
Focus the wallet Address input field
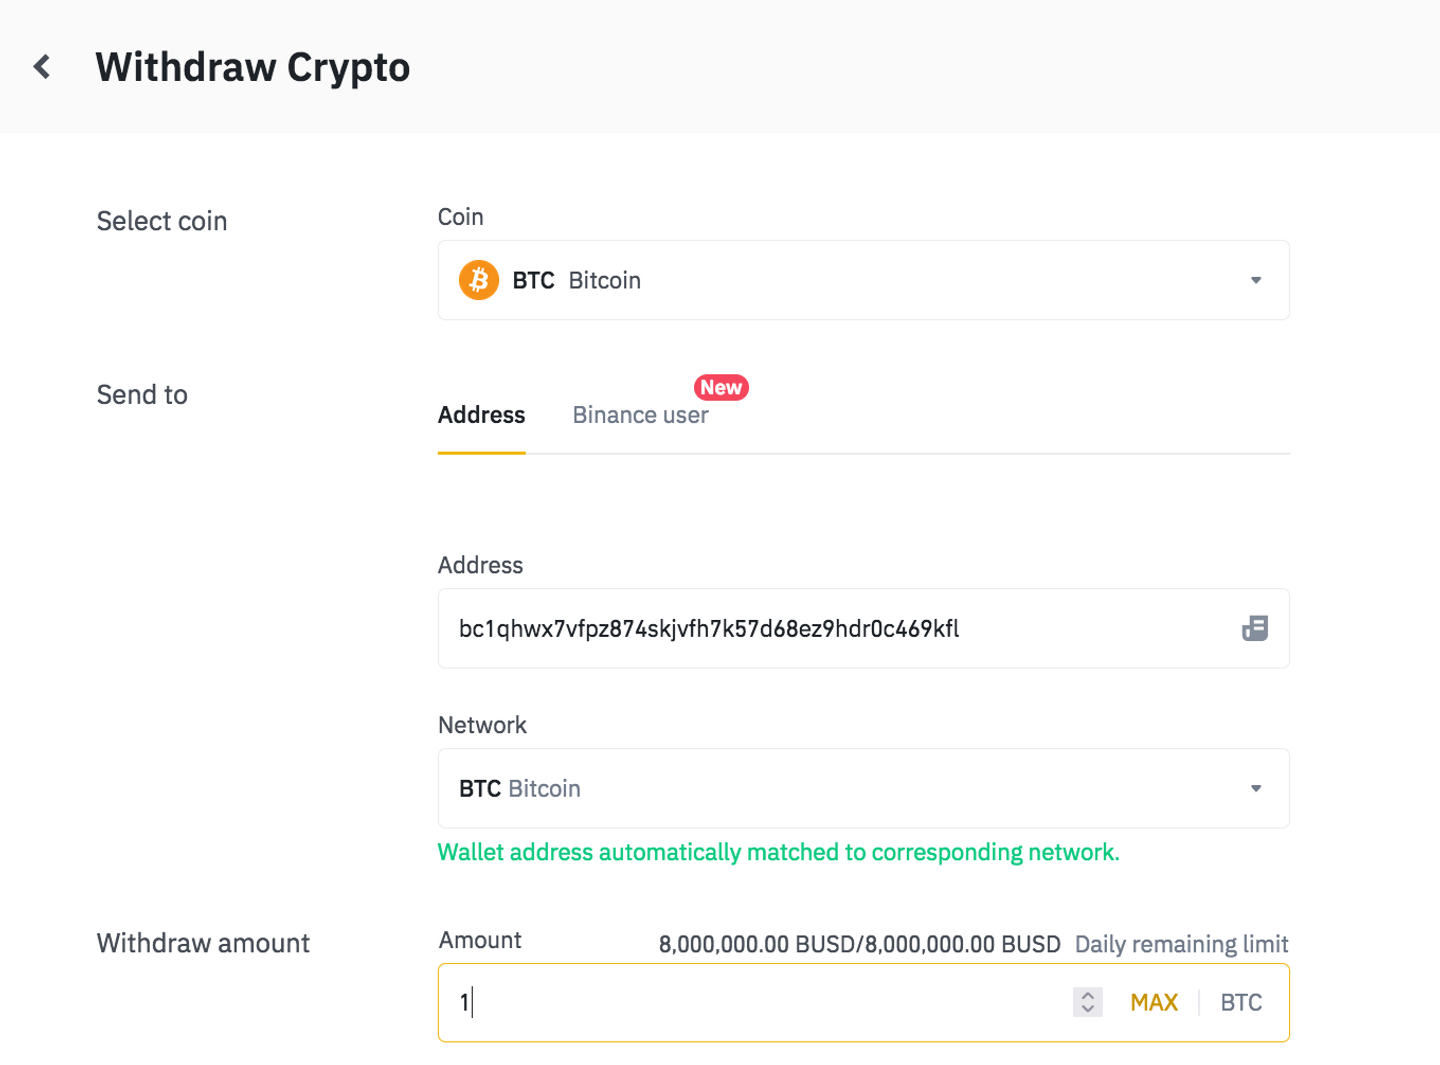[x=800, y=628]
